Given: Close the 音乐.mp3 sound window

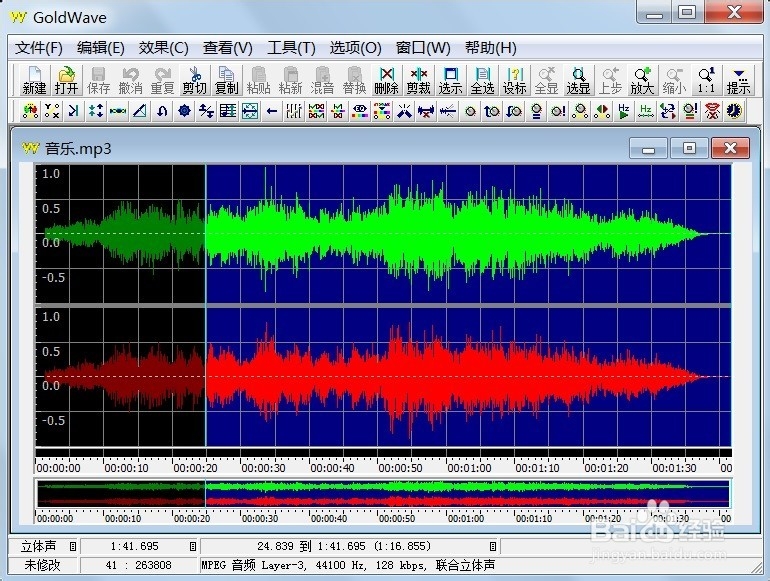Looking at the screenshot, I should 730,148.
